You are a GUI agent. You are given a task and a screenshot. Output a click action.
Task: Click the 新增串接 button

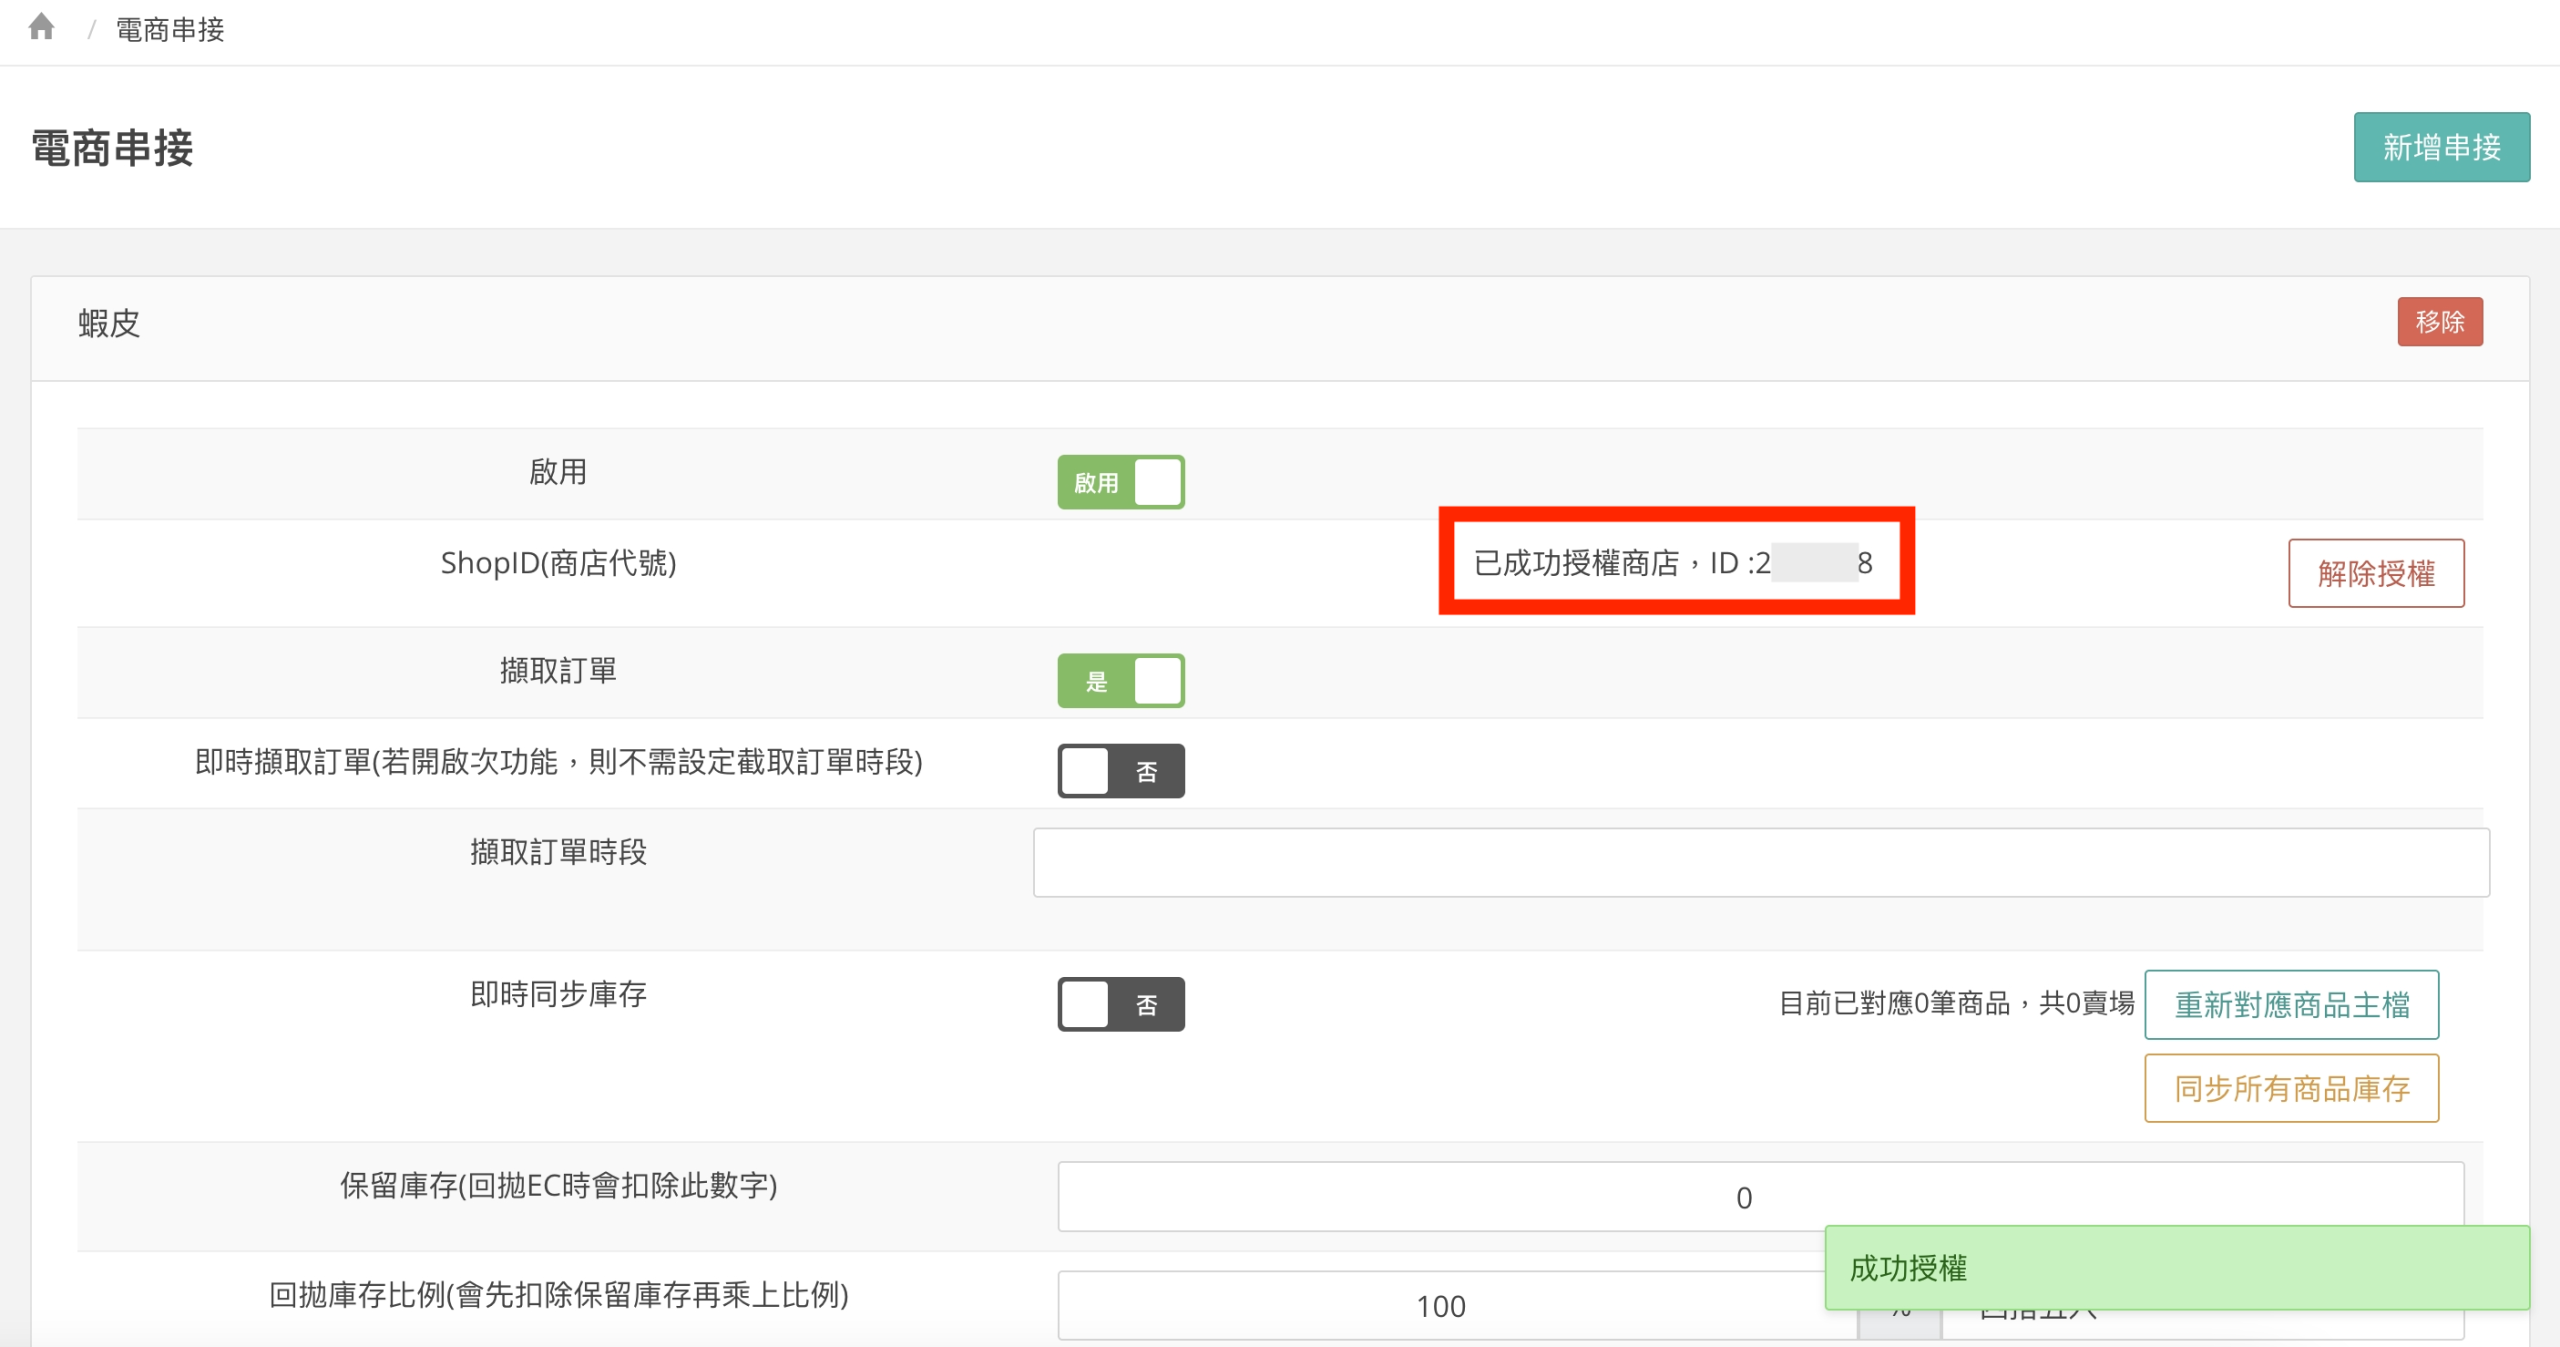click(2440, 147)
